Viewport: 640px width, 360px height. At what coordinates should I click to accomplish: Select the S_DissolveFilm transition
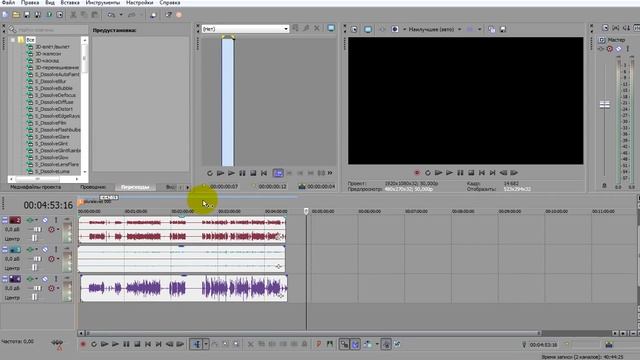[50, 123]
